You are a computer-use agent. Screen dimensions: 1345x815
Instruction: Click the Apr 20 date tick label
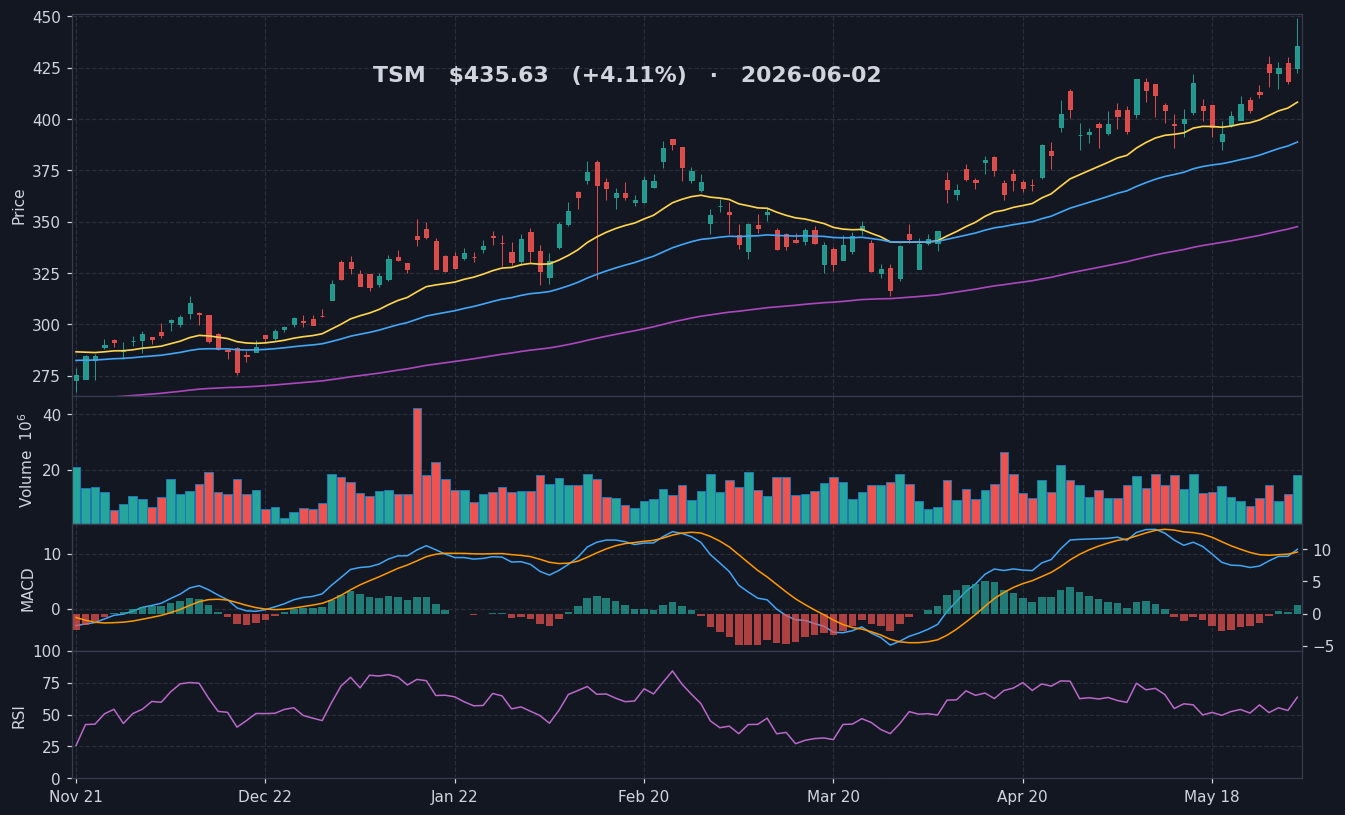1023,797
